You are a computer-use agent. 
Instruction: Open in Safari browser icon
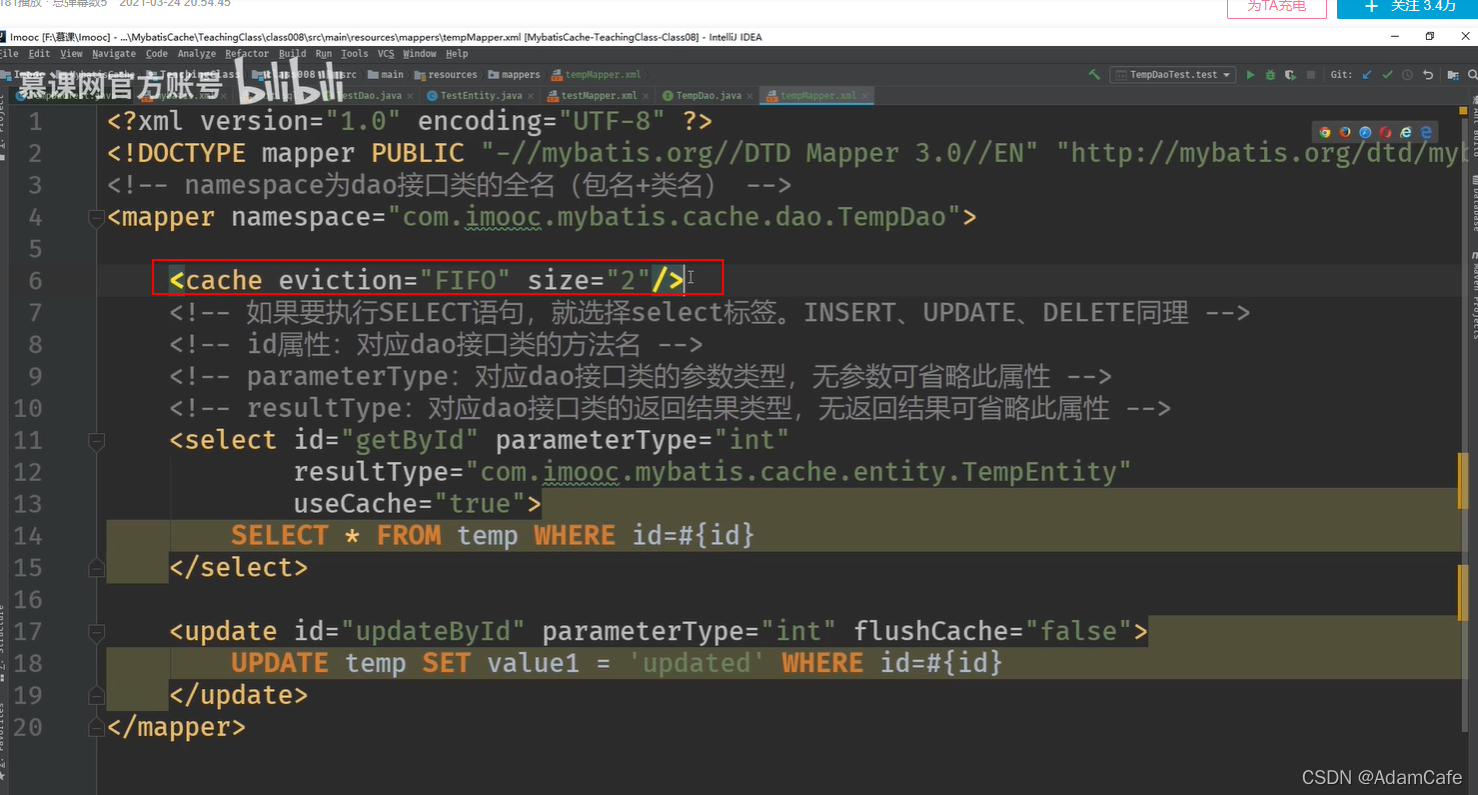point(1365,132)
